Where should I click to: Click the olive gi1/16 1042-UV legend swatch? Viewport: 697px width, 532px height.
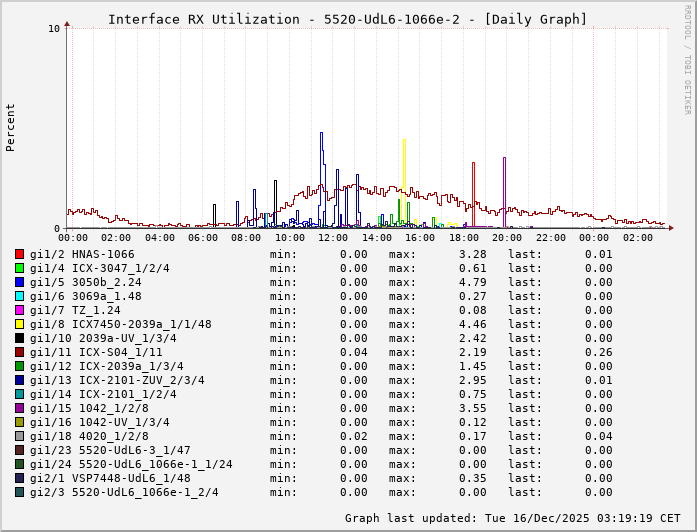[x=19, y=422]
